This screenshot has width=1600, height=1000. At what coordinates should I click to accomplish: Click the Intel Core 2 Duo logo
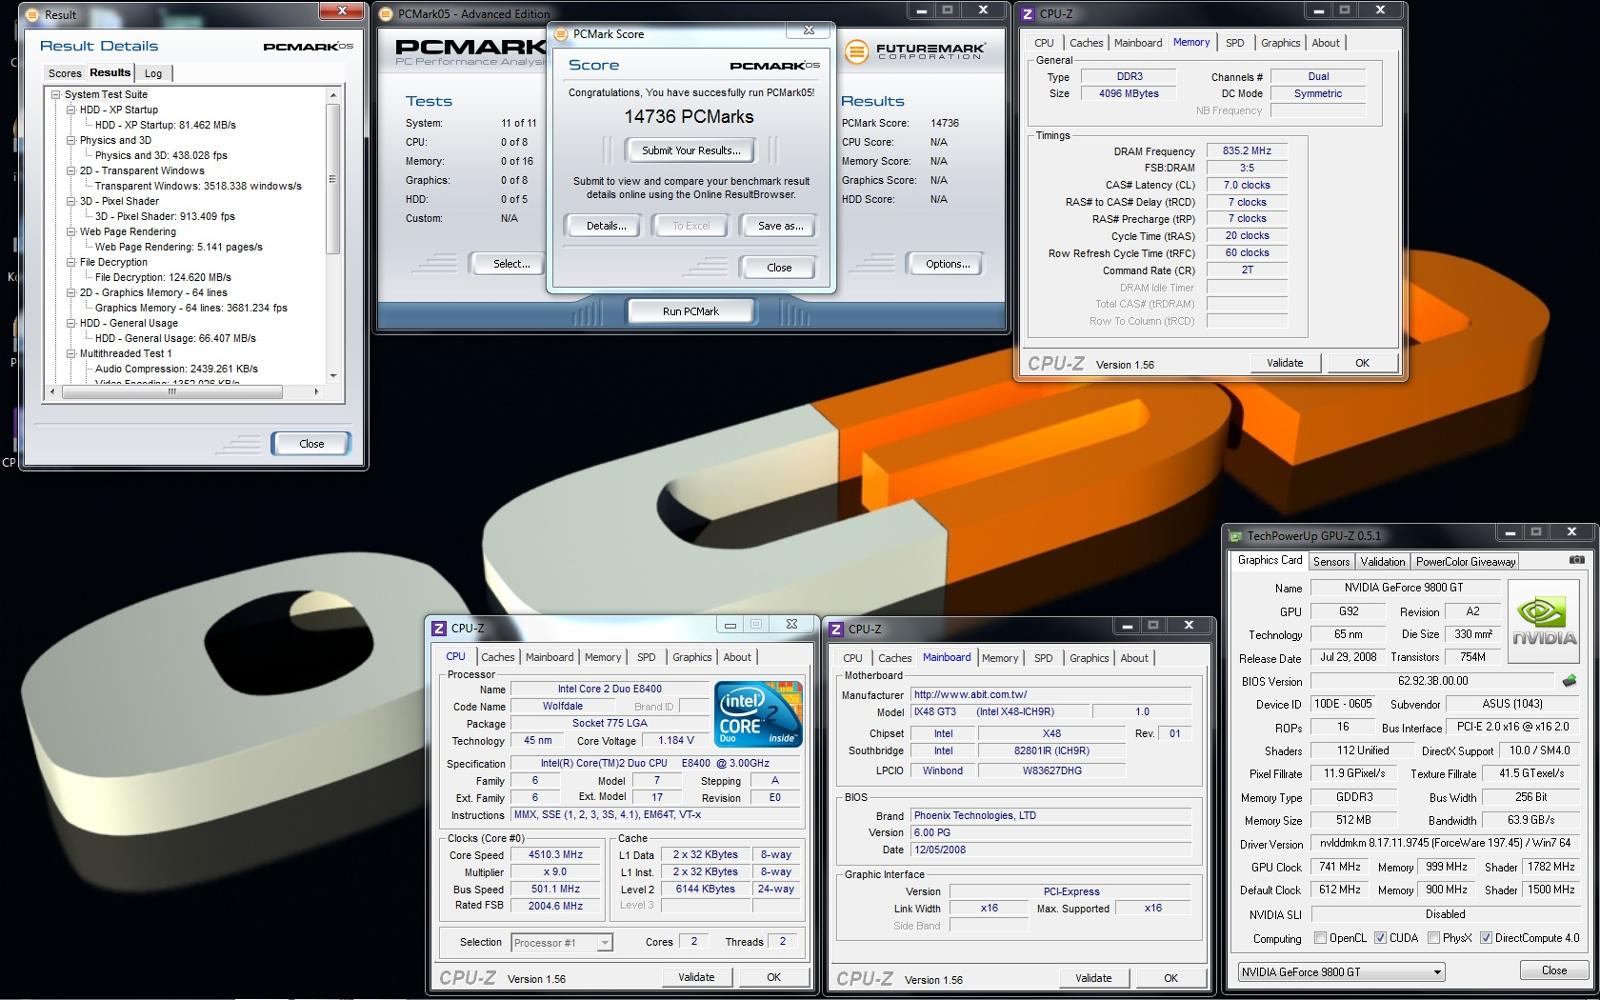pos(759,714)
